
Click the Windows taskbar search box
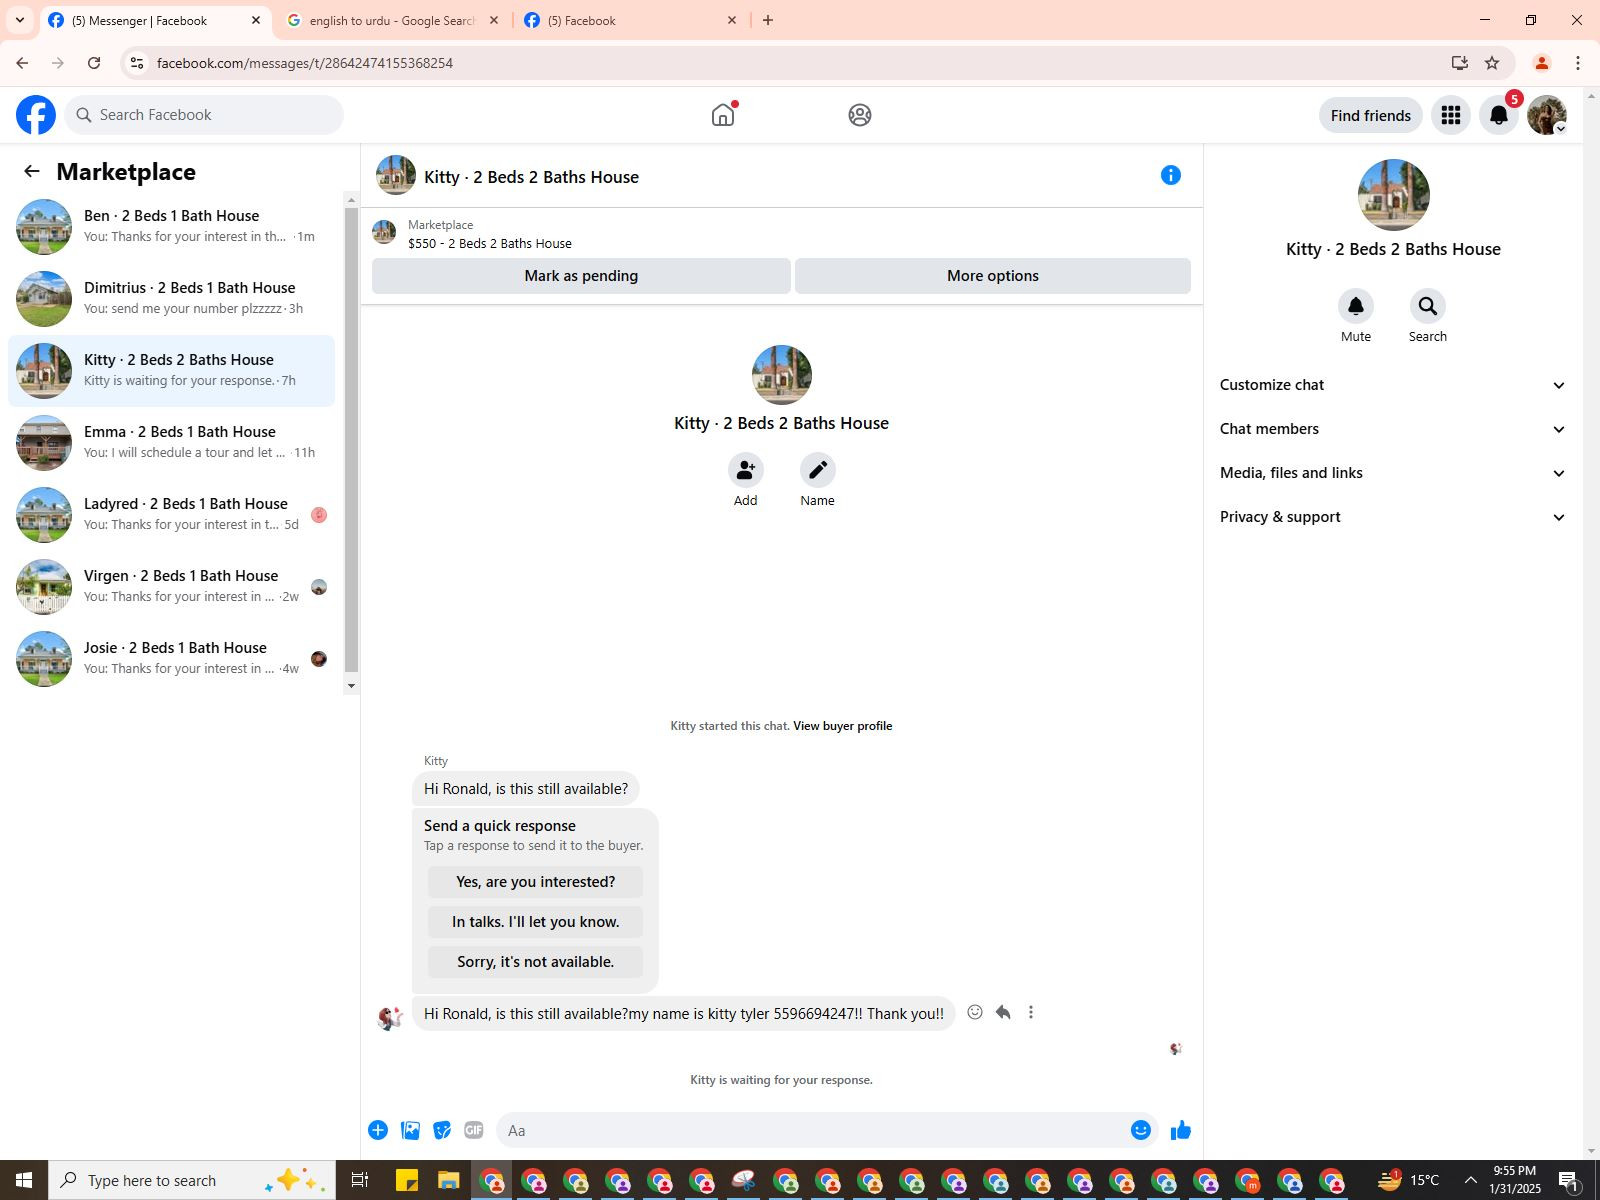click(190, 1180)
